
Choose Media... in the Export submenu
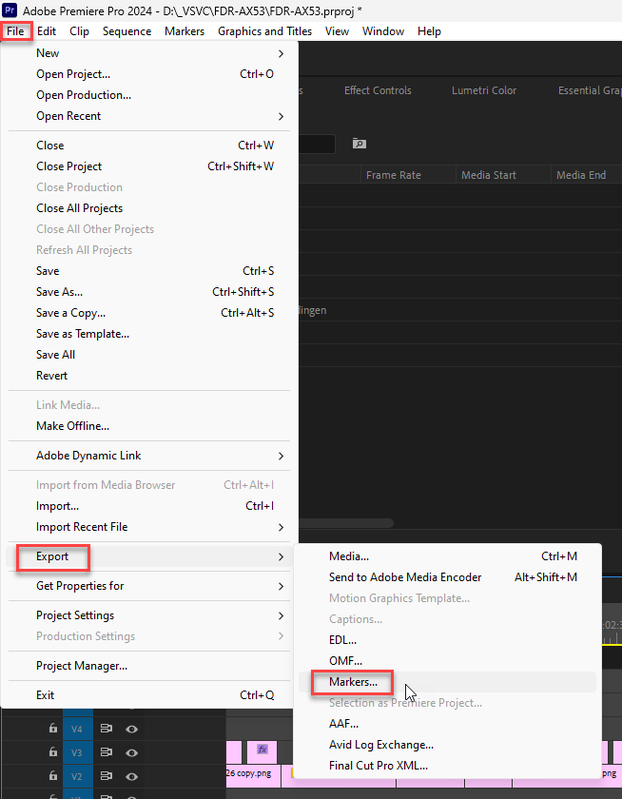(447, 556)
